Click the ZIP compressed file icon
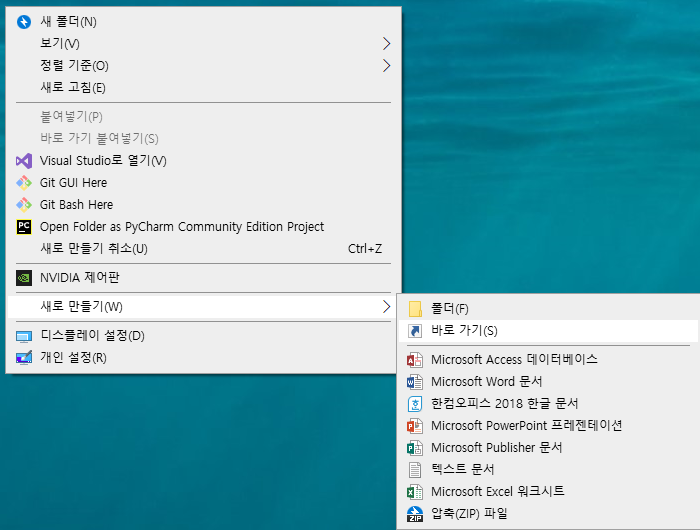This screenshot has height=530, width=700. (x=415, y=514)
